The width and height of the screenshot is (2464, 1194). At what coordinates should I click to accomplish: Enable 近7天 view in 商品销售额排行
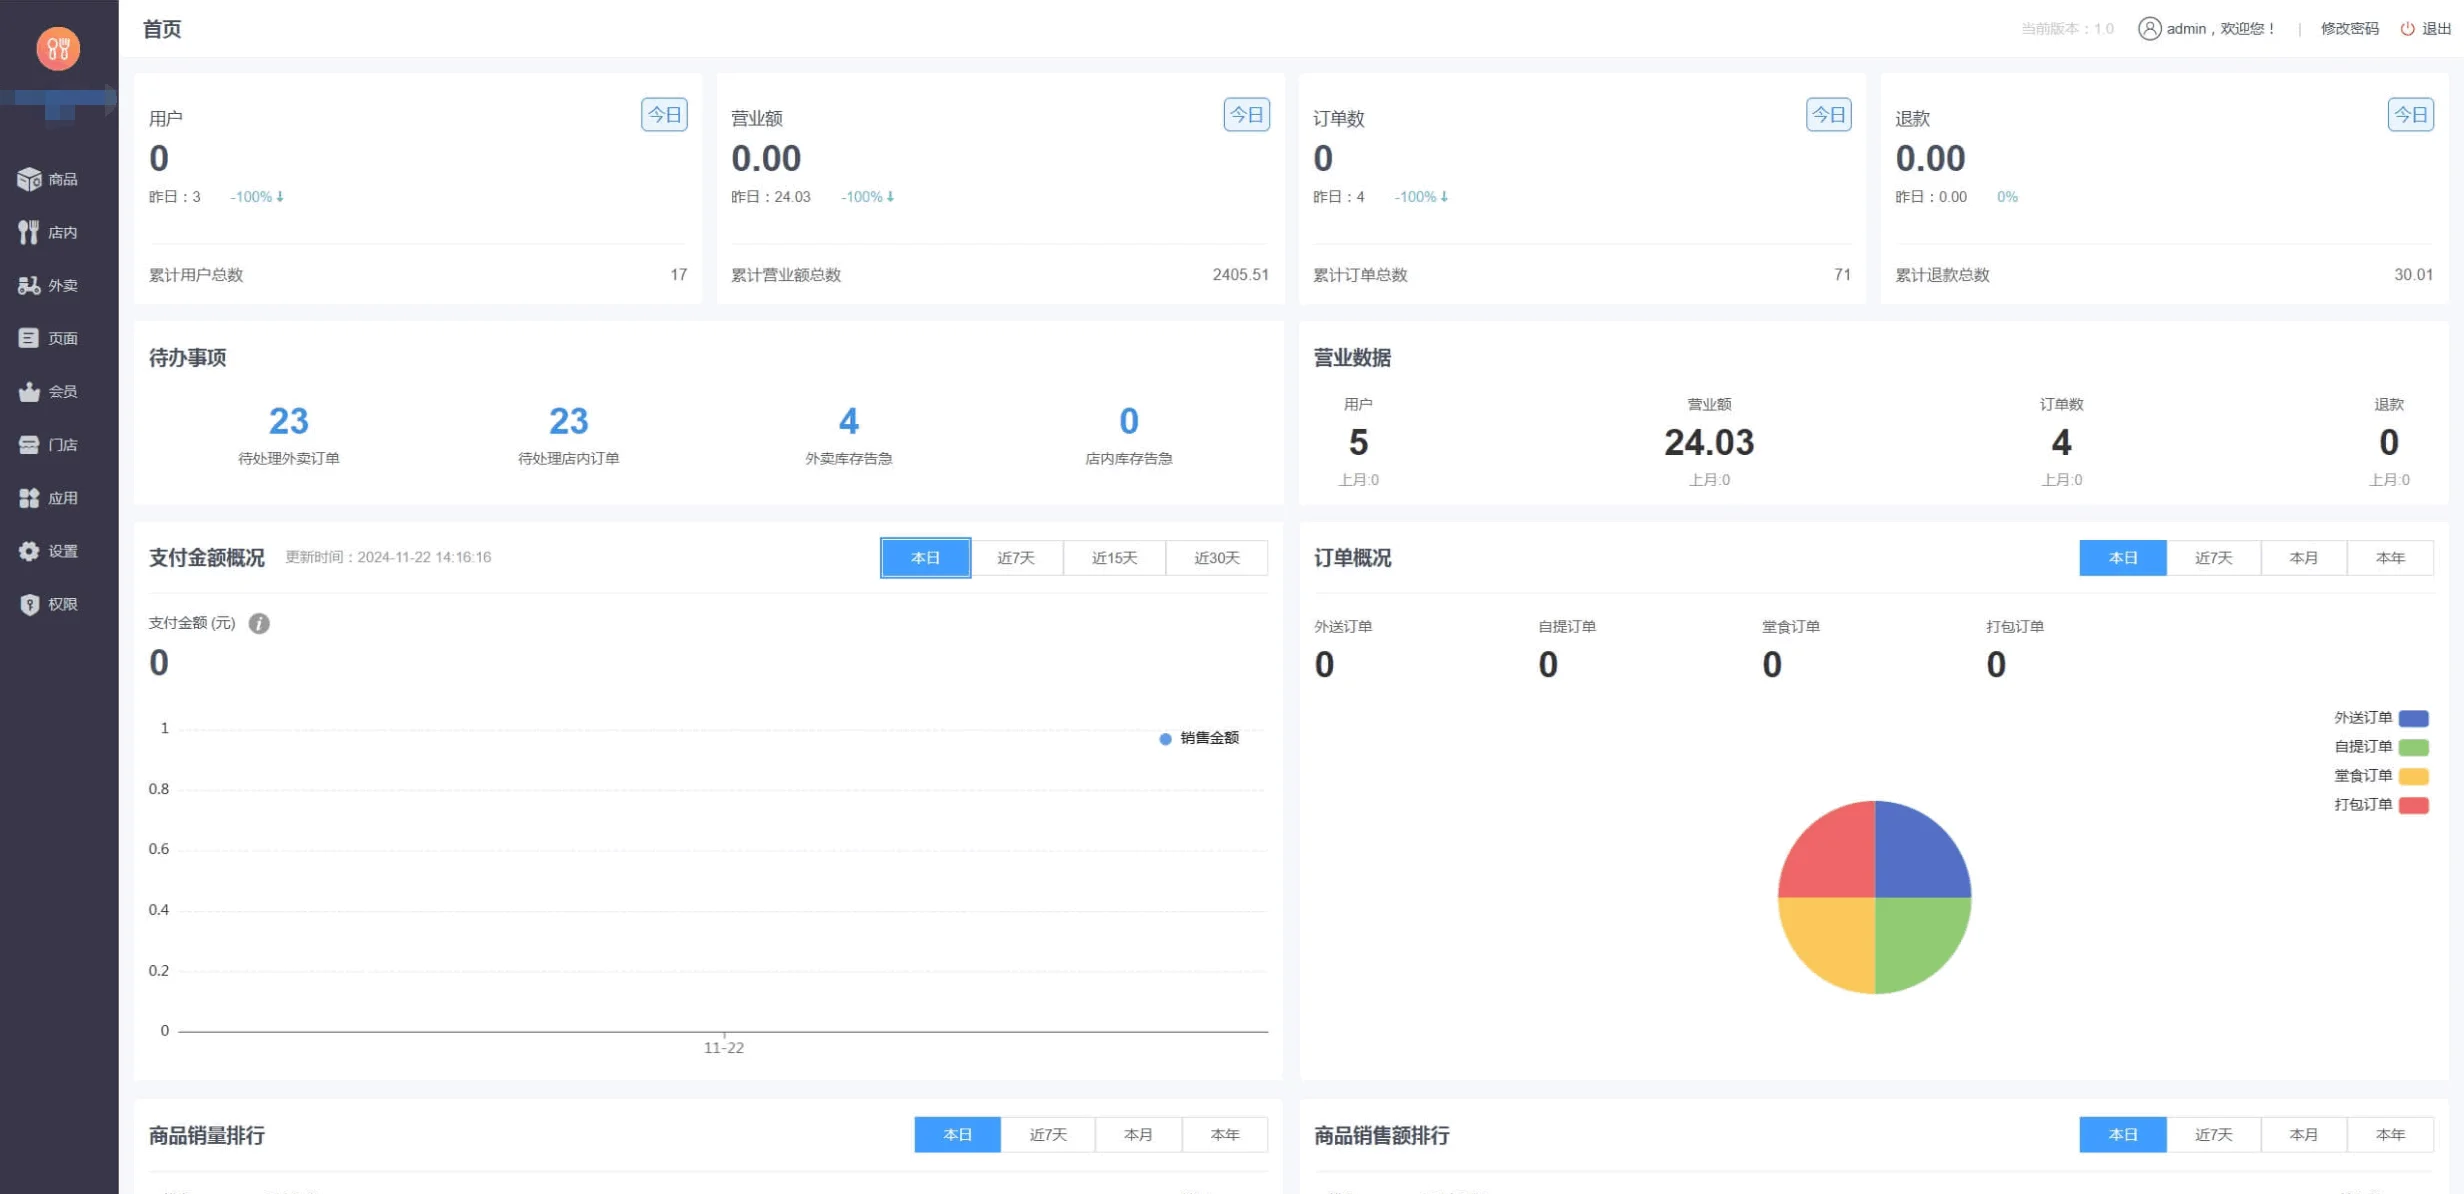(x=2213, y=1134)
